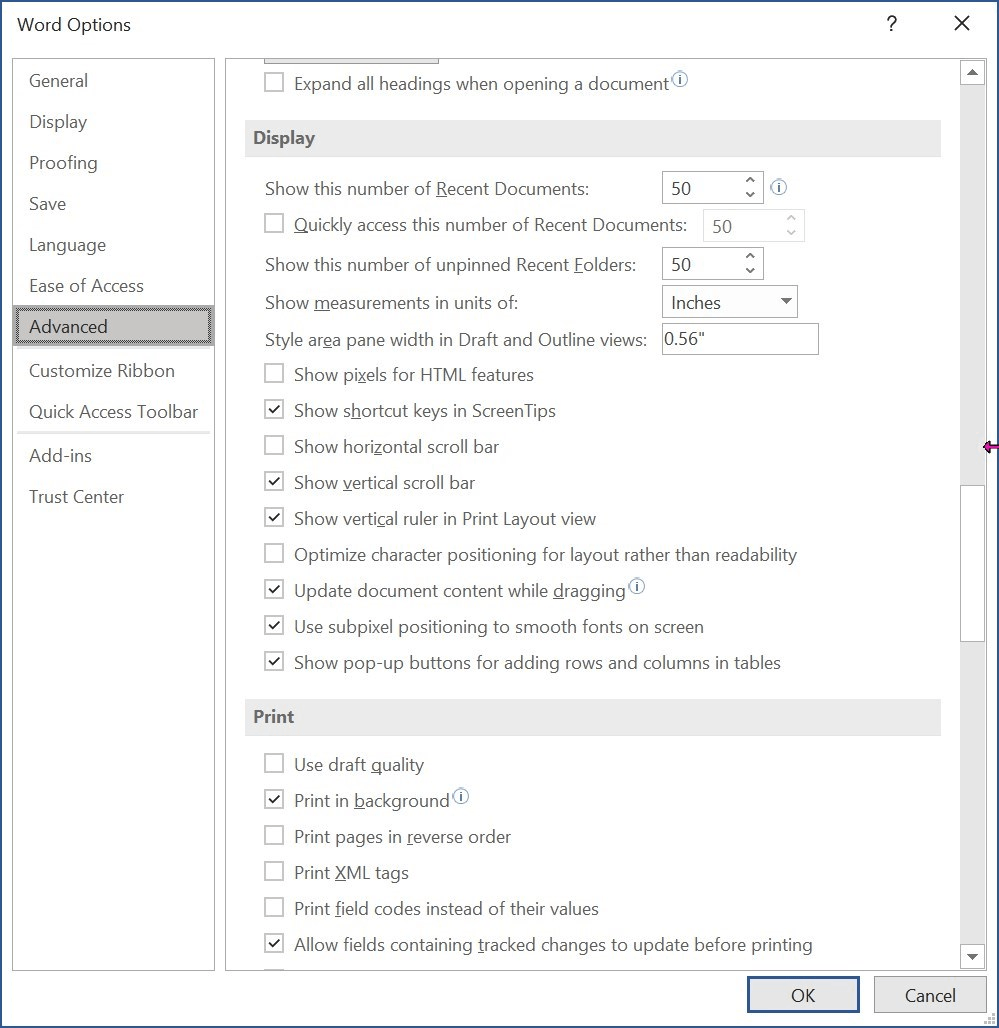Click the vertical scrollbar thumb
Viewport: 999px width, 1028px height.
973,563
